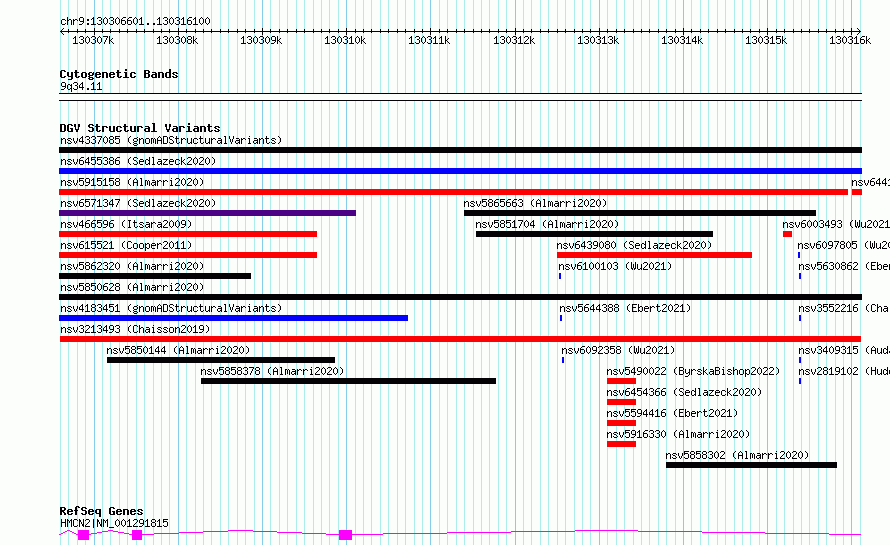Viewport: 890px width, 545px height.
Task: Click the nsv5850144 (Almarri2020) label
Action: pyautogui.click(x=178, y=350)
